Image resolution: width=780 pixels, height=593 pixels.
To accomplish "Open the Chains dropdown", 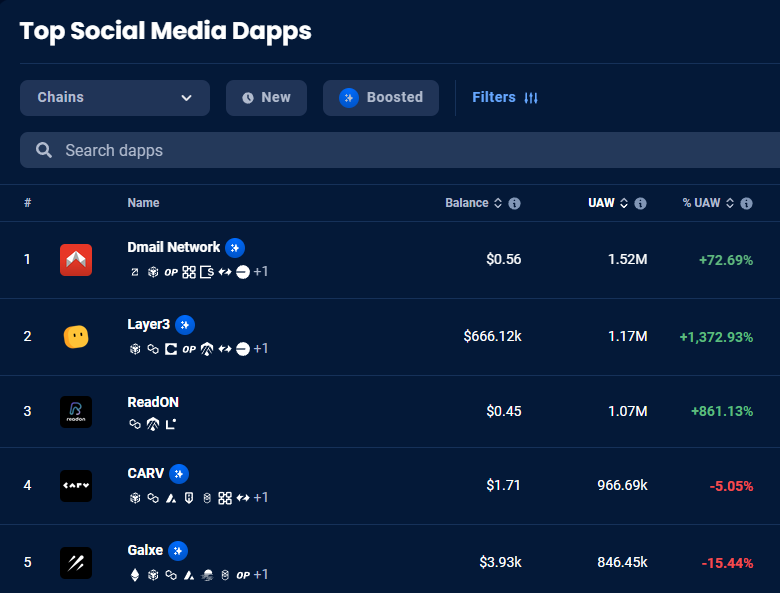I will pyautogui.click(x=115, y=98).
